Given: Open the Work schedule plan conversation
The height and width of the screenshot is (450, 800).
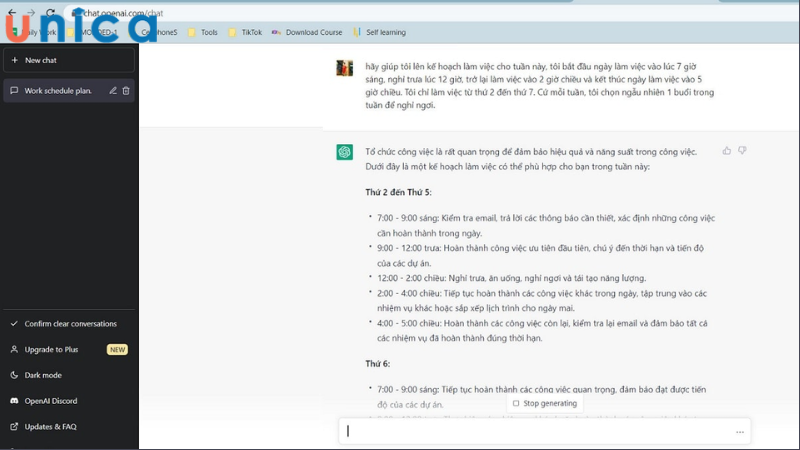Looking at the screenshot, I should coord(58,91).
